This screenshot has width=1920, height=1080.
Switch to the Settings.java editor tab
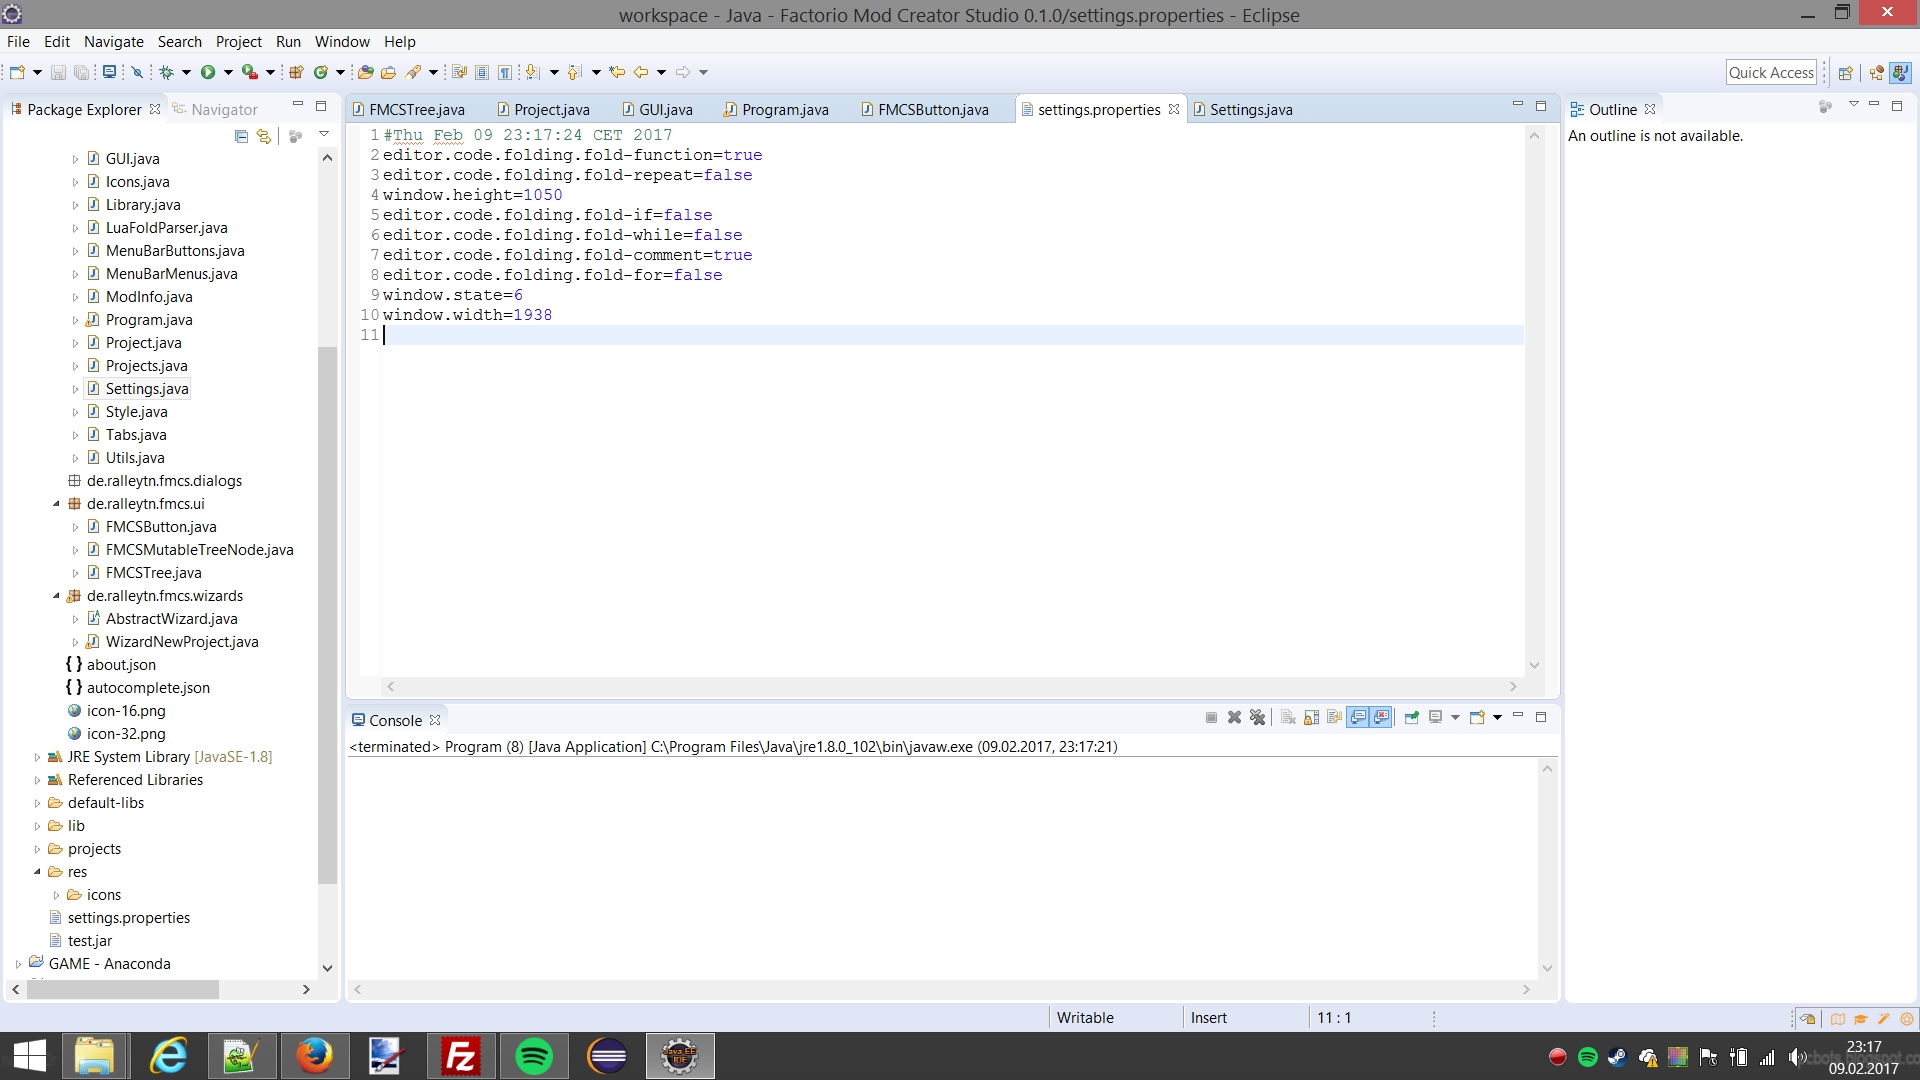[x=1250, y=110]
